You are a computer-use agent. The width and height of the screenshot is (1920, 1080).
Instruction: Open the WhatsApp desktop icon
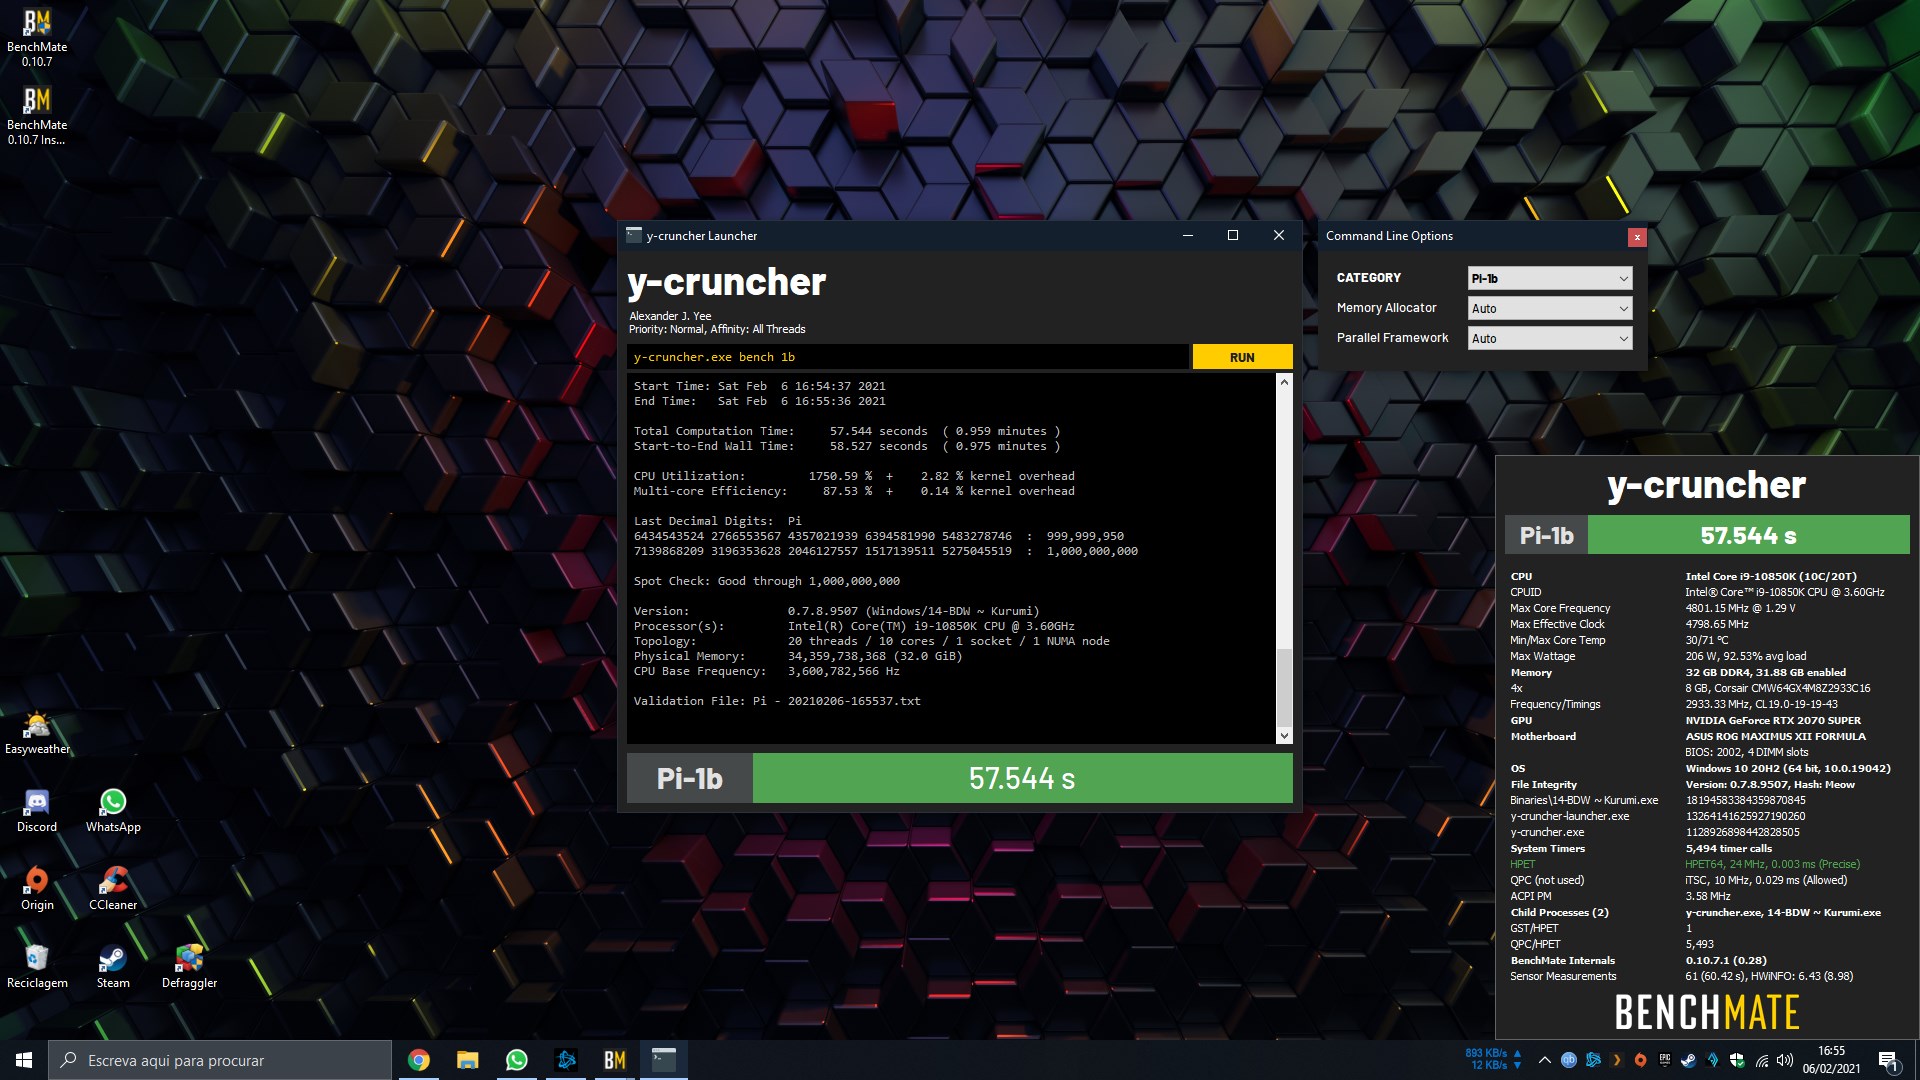113,811
